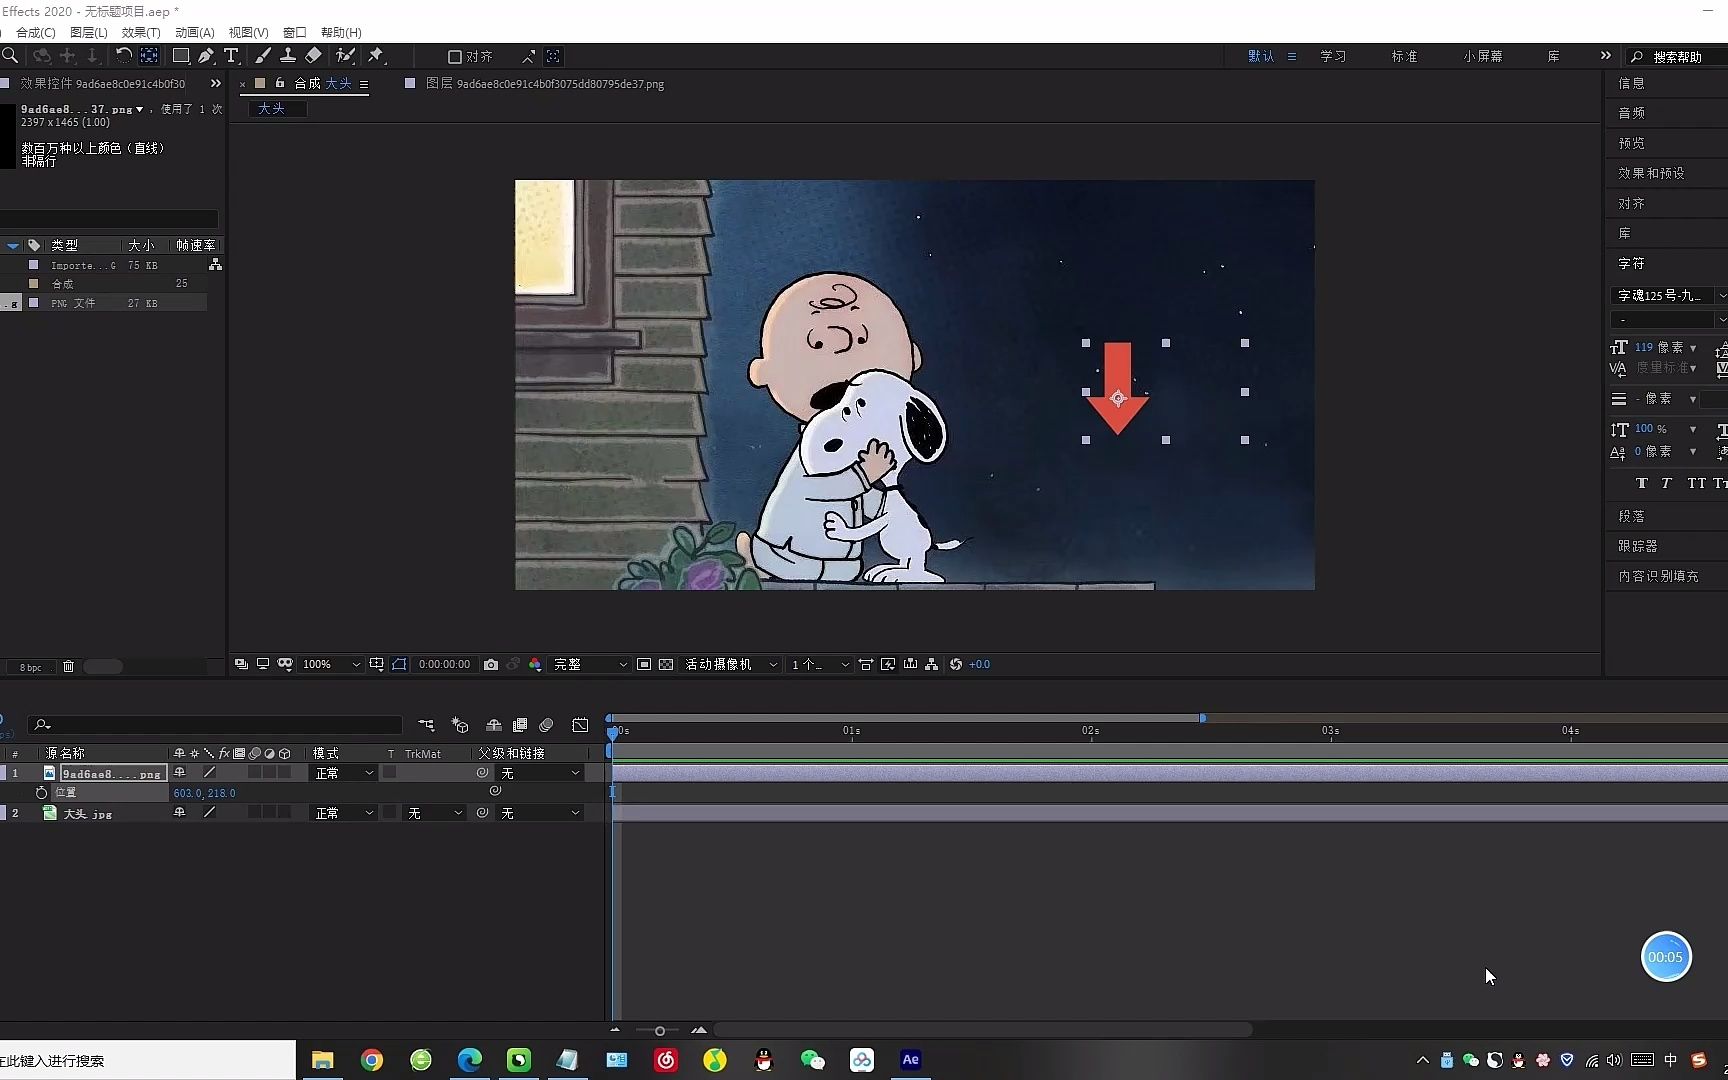Select the Pan Behind anchor point tool
This screenshot has height=1080, width=1728.
(149, 56)
